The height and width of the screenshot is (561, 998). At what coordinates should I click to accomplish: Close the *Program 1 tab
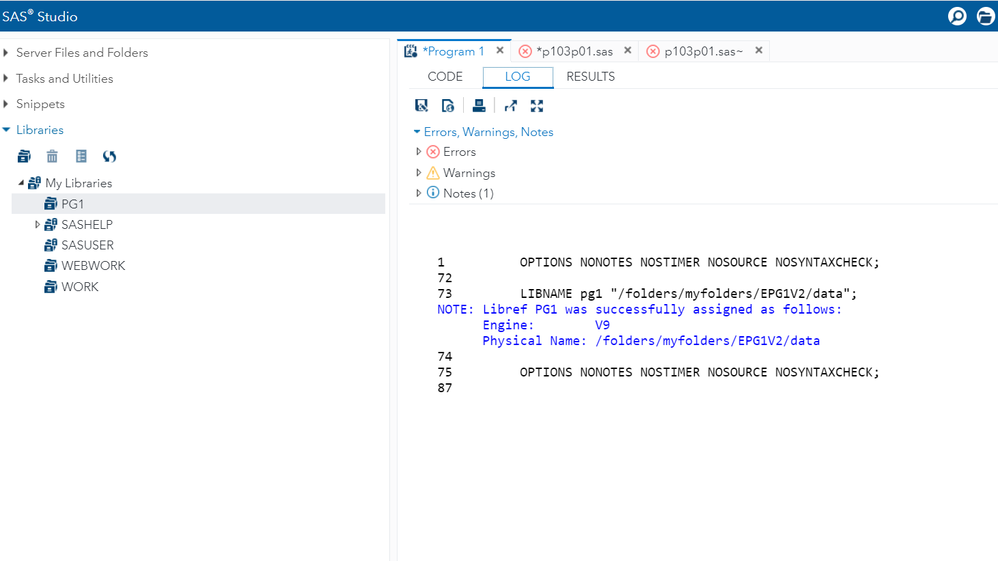click(x=500, y=51)
